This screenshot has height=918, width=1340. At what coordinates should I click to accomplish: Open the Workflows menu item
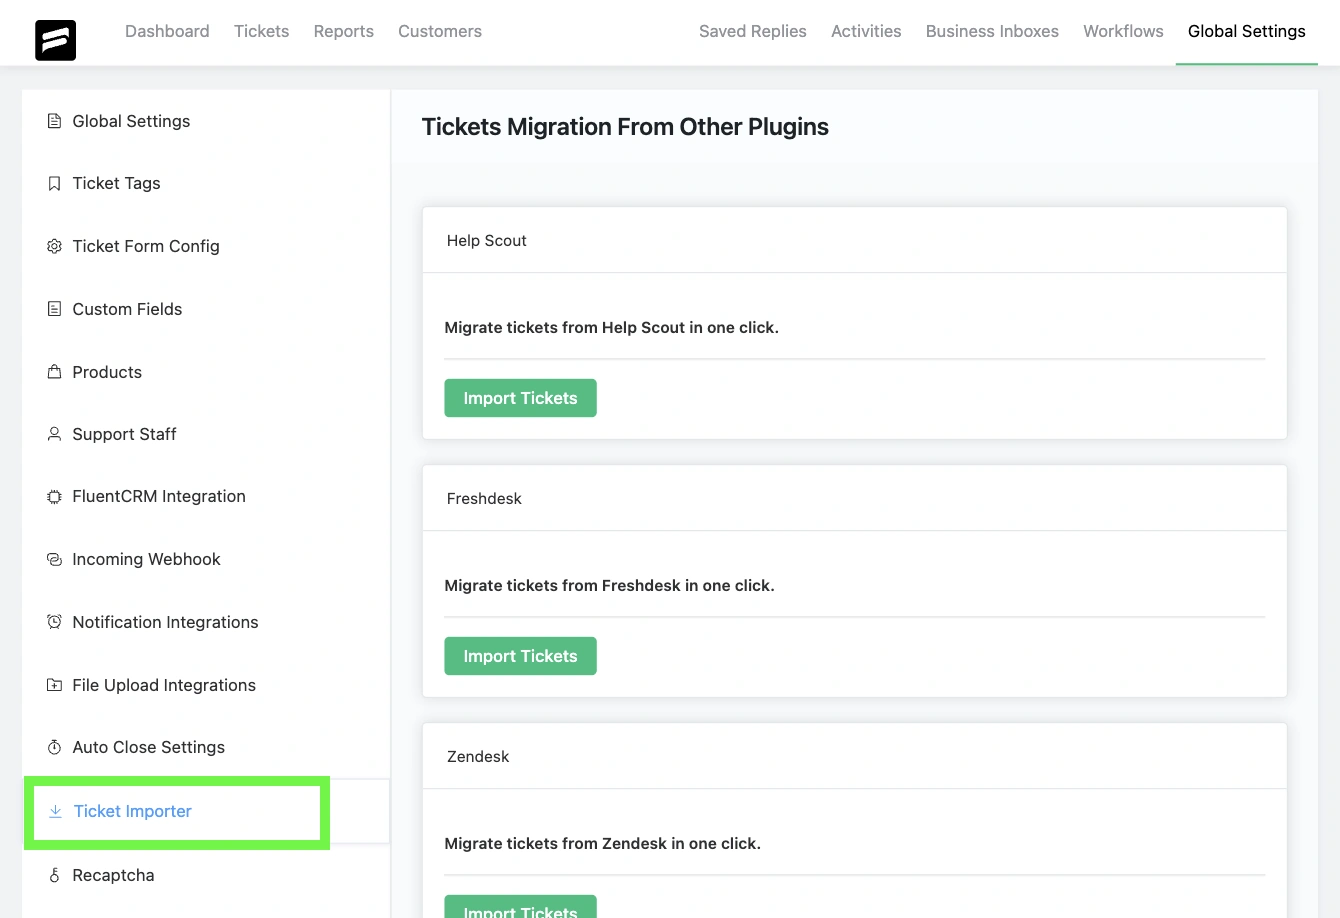(x=1123, y=31)
